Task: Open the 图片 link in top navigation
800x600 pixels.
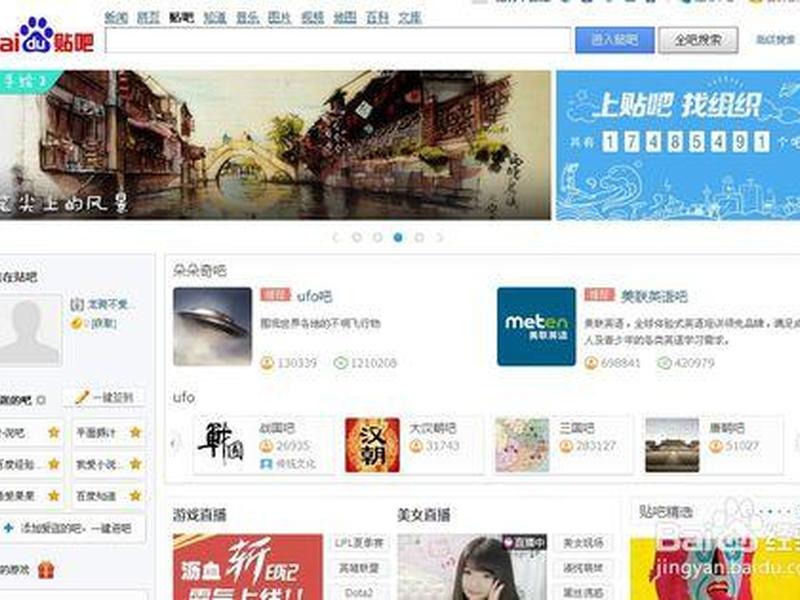Action: [280, 18]
